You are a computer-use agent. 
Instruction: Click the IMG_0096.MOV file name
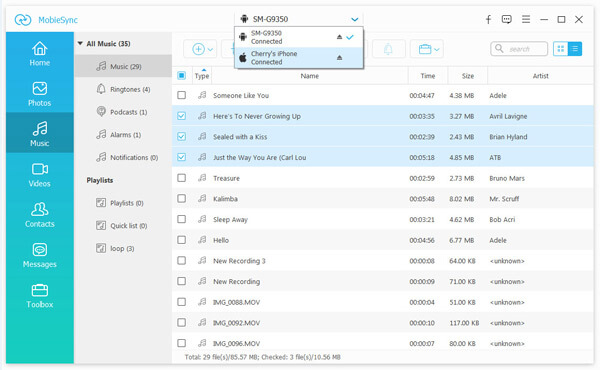[x=236, y=343]
